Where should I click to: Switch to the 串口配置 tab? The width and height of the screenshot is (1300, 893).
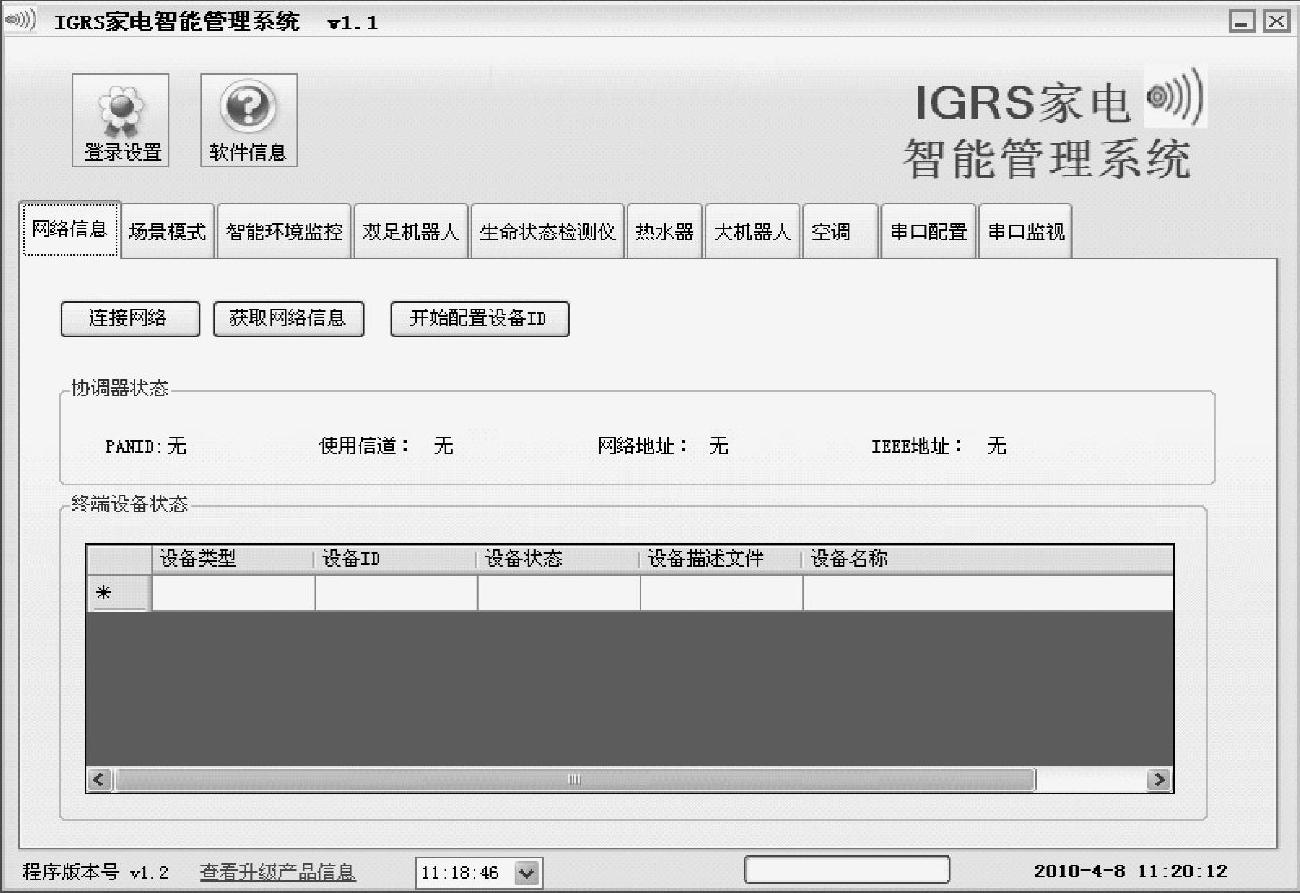point(929,232)
